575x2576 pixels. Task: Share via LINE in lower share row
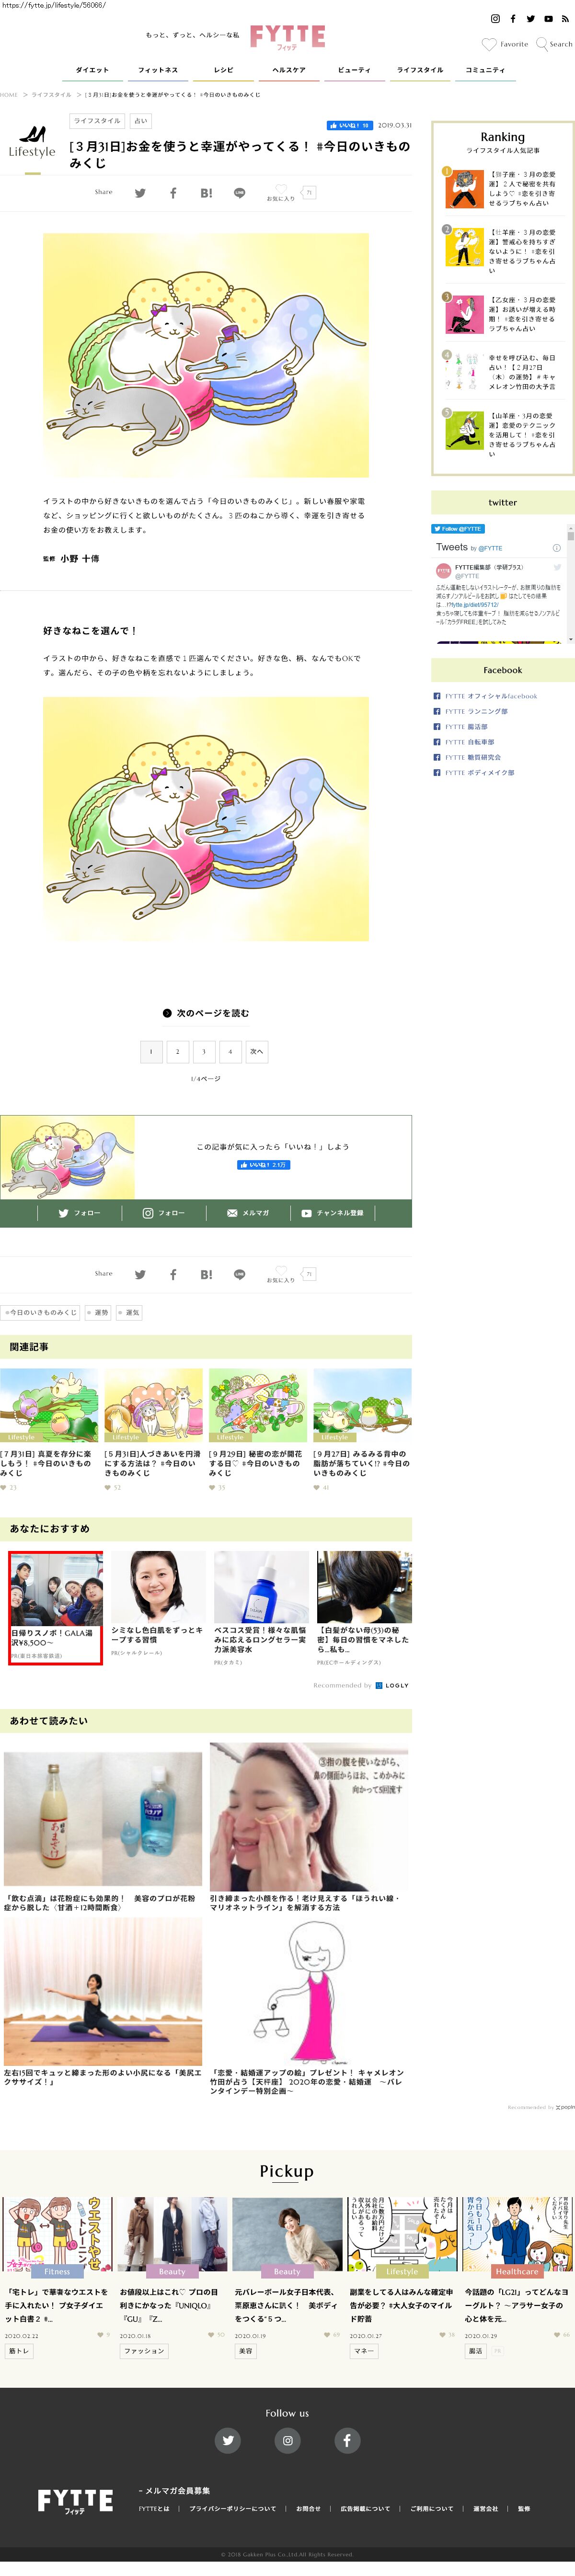click(239, 1275)
